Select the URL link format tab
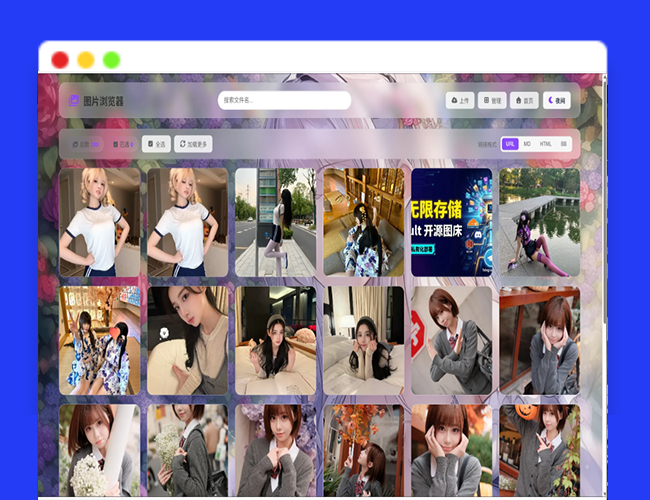Image resolution: width=650 pixels, height=500 pixels. point(510,144)
